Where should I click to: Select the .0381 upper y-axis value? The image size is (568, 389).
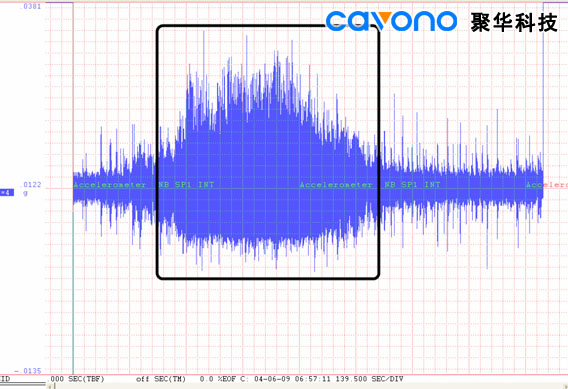[x=32, y=6]
